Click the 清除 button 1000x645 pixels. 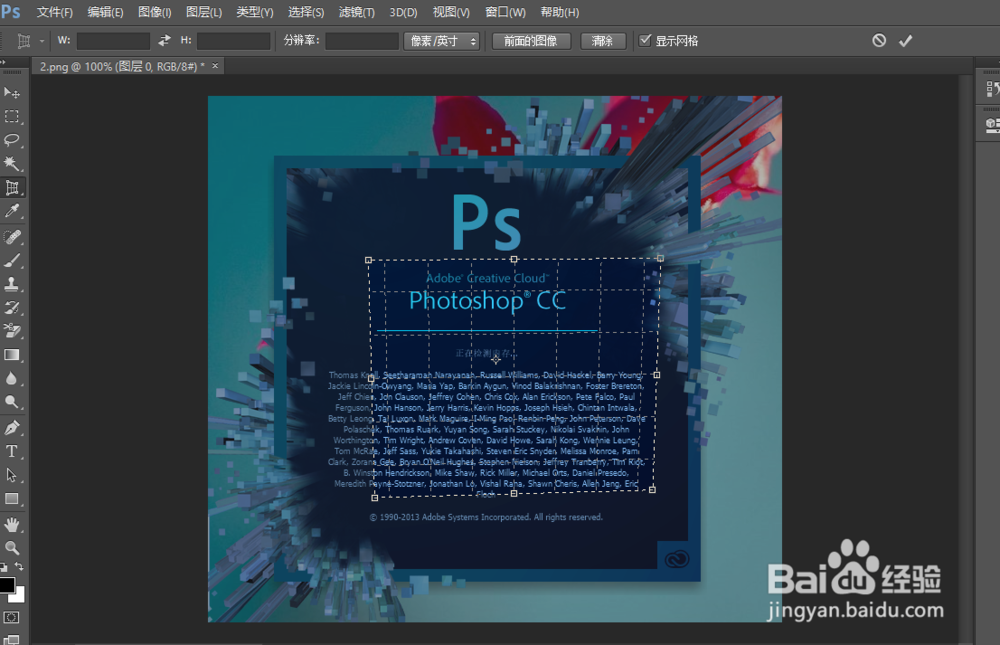click(x=602, y=41)
